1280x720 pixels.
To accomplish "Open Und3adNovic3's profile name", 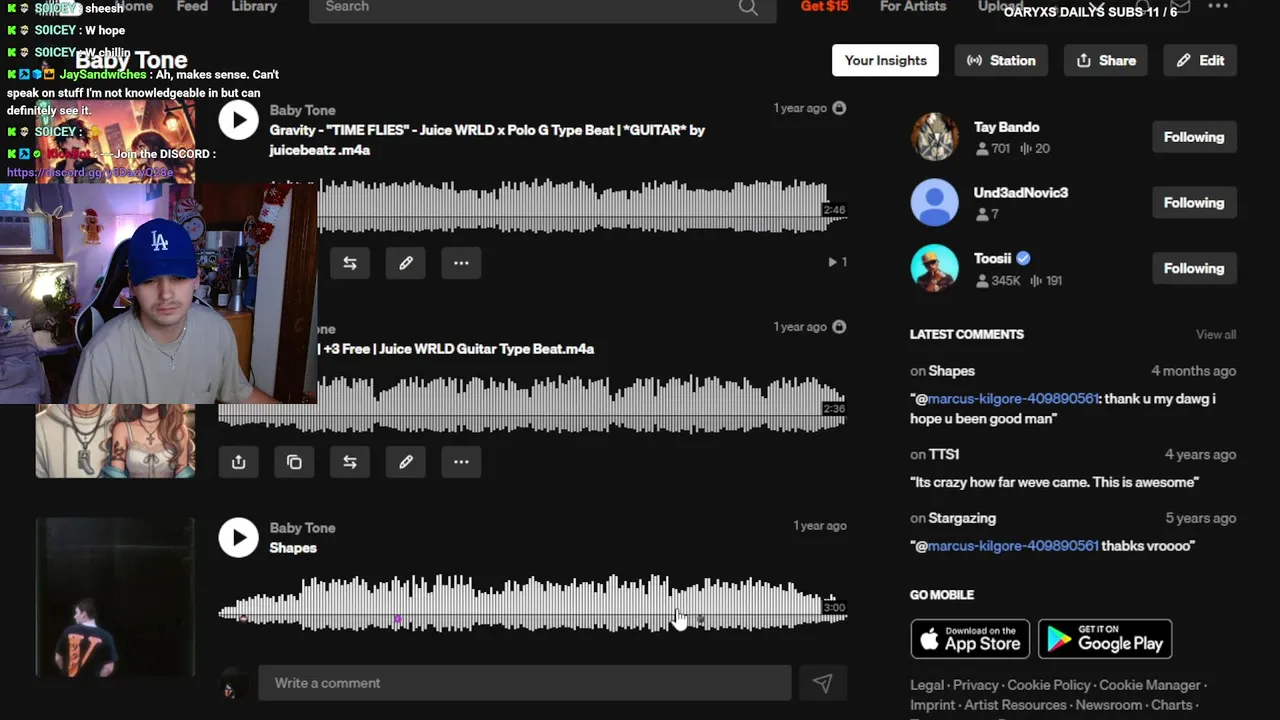I will 1021,193.
